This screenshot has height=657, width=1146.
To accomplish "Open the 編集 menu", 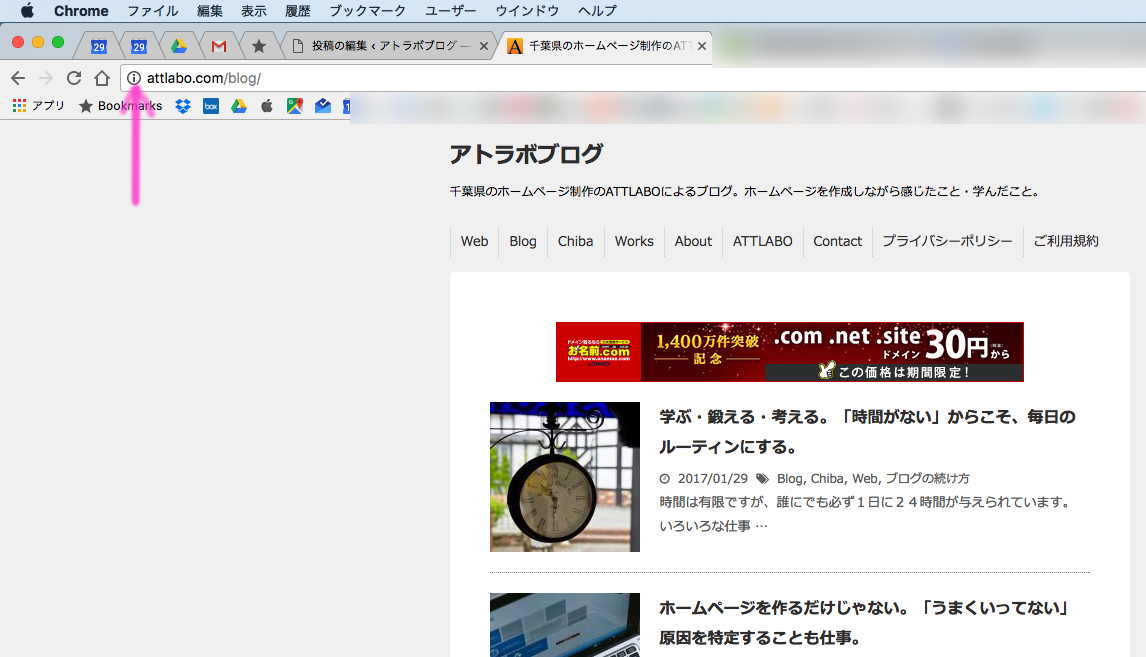I will coord(210,11).
